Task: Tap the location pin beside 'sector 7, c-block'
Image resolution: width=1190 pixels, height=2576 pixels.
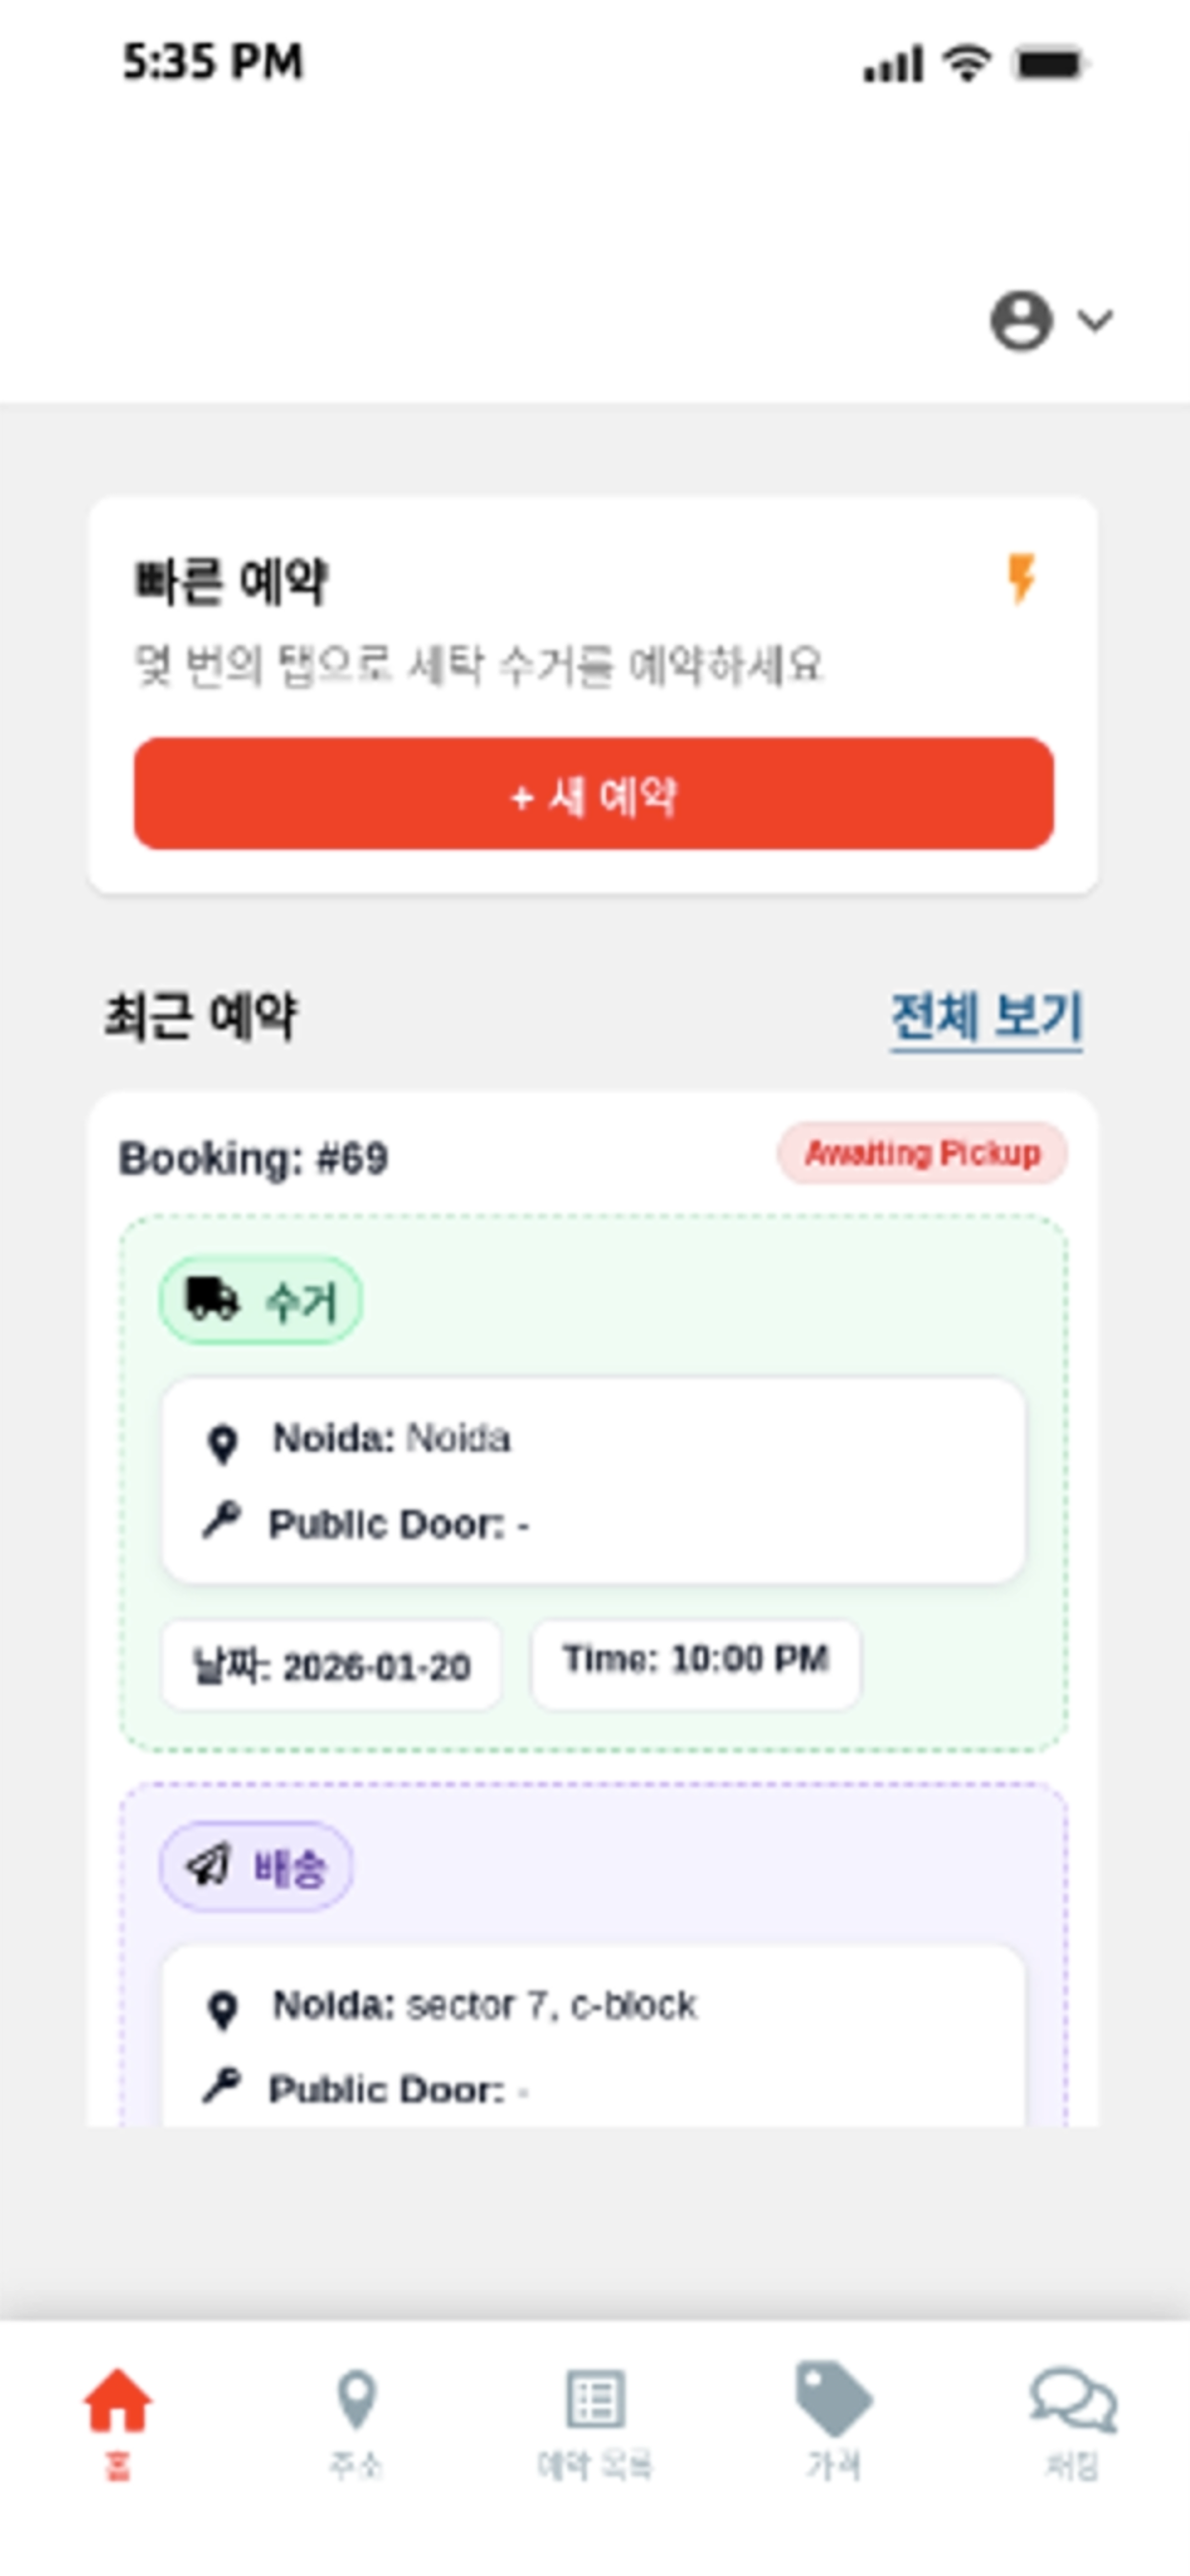Action: coord(222,2010)
